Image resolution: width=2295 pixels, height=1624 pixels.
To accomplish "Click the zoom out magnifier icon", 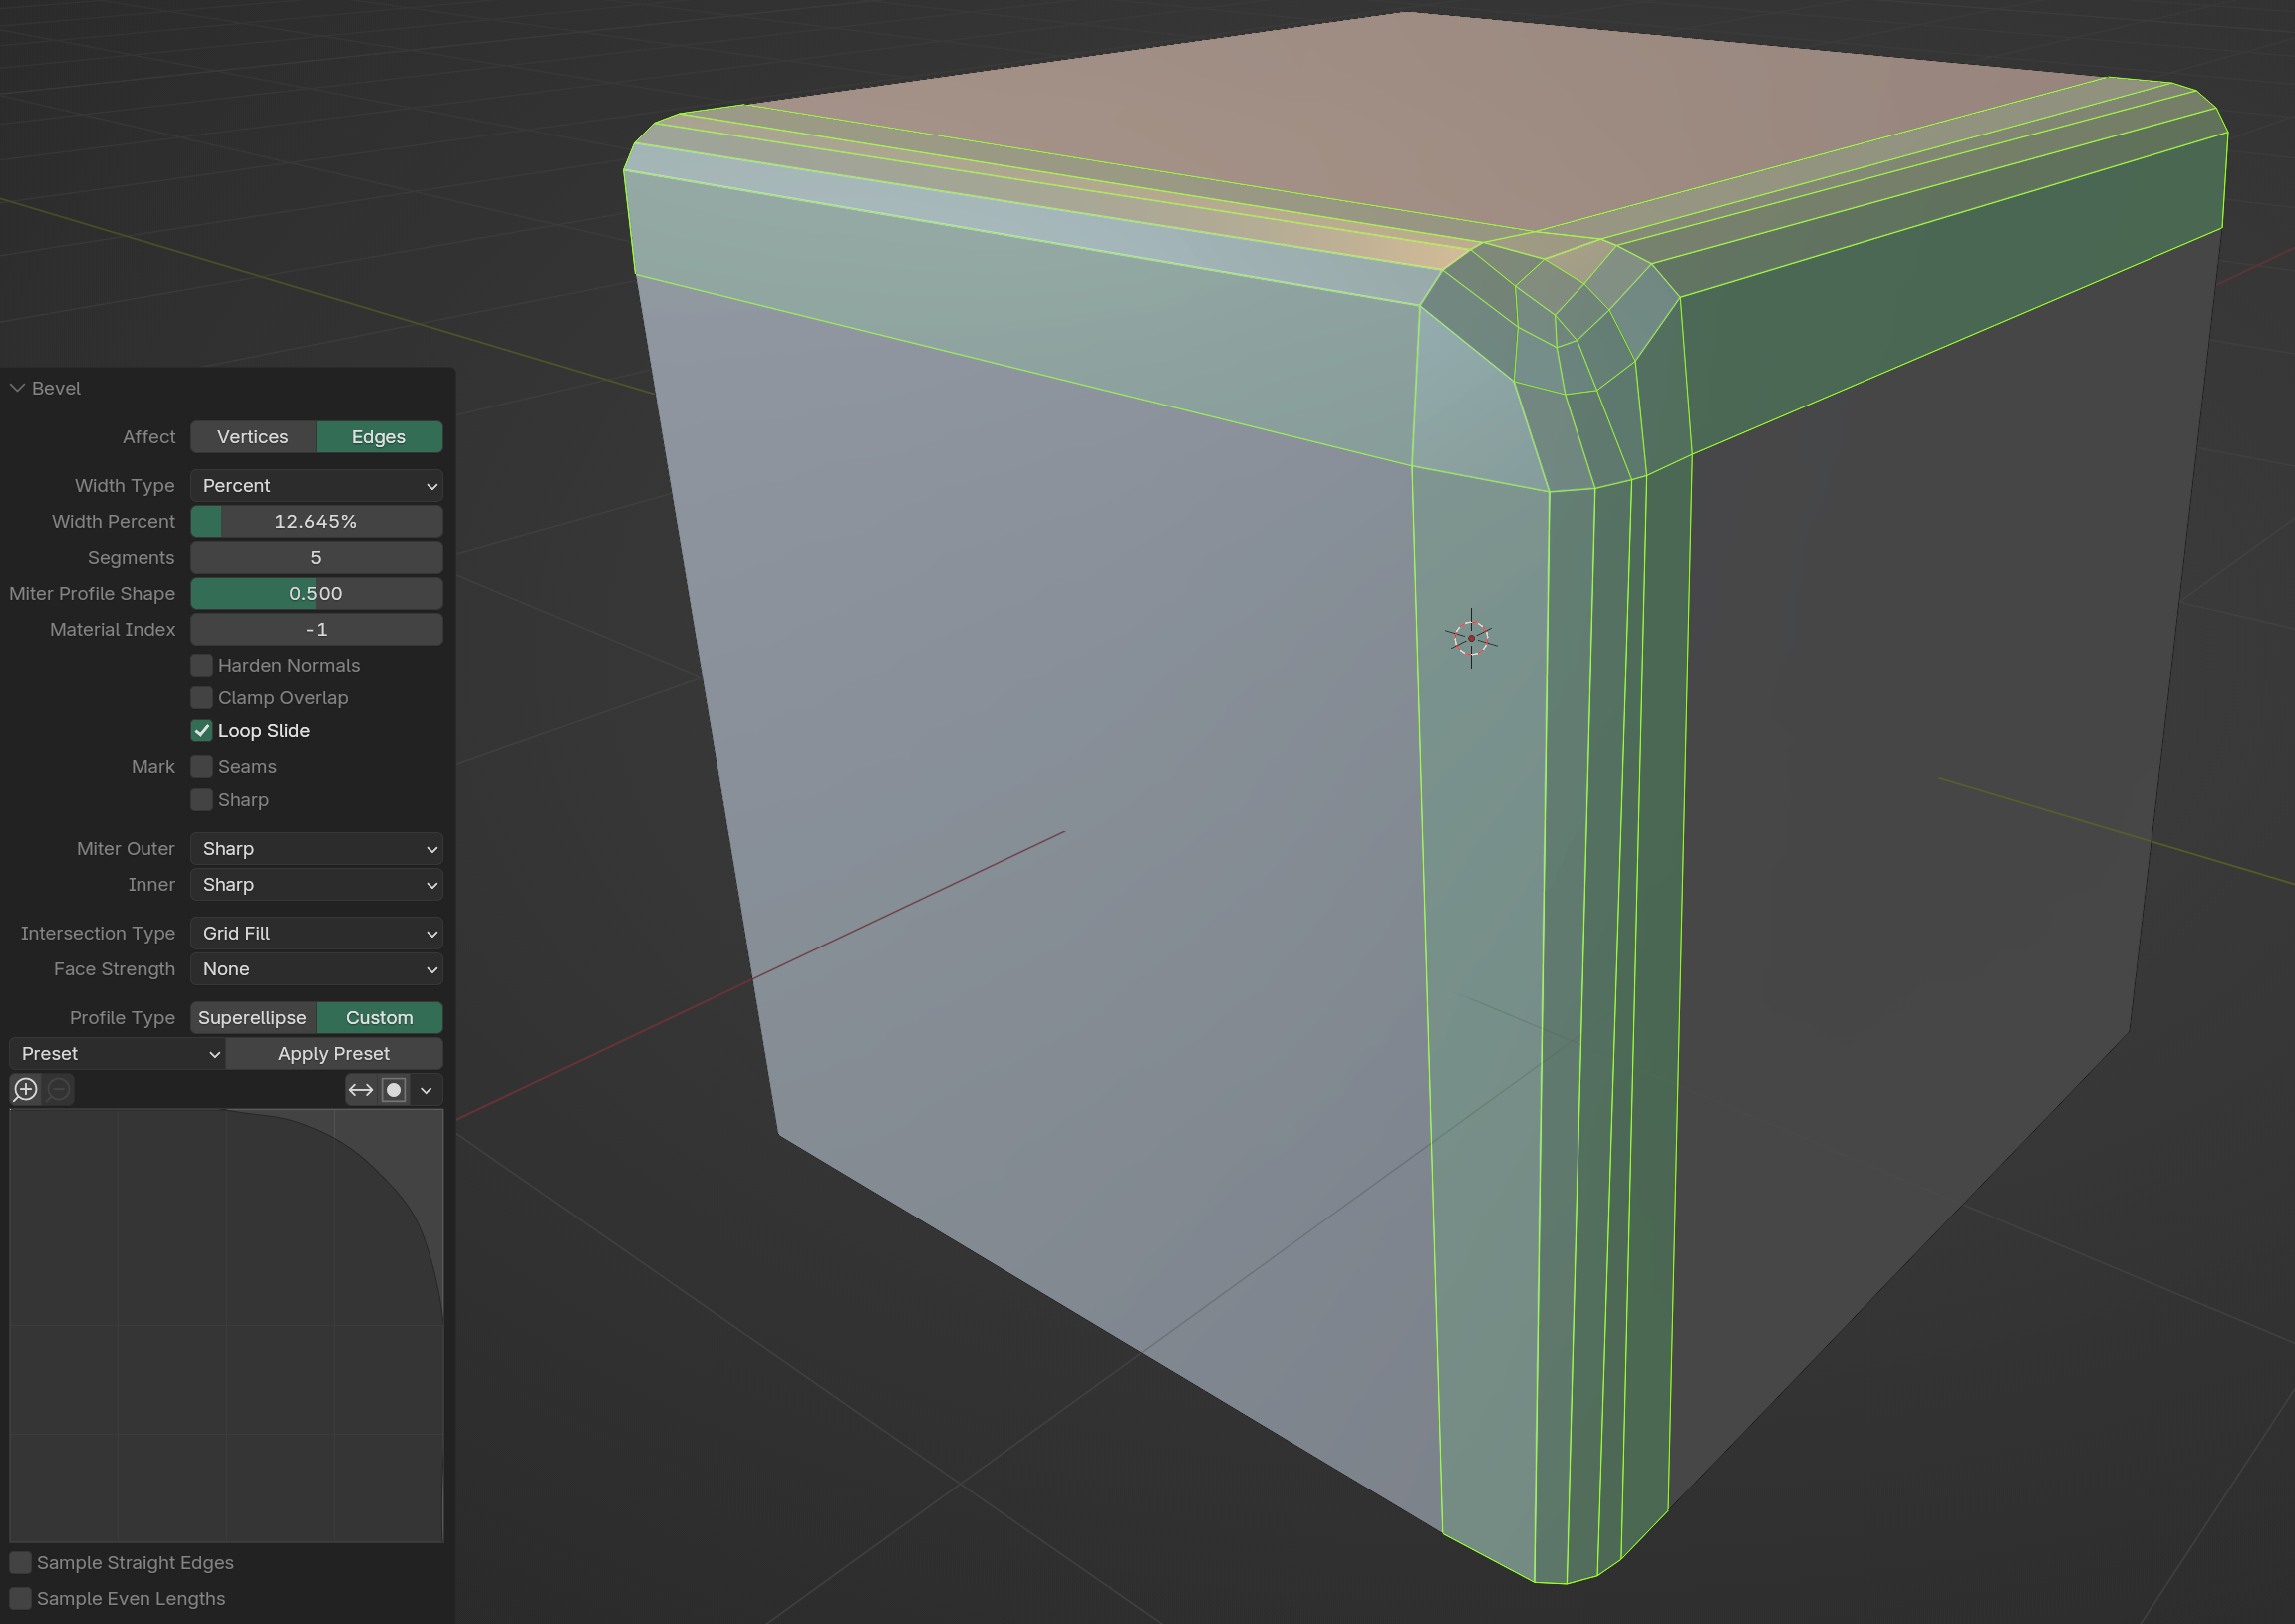I will click(x=59, y=1089).
